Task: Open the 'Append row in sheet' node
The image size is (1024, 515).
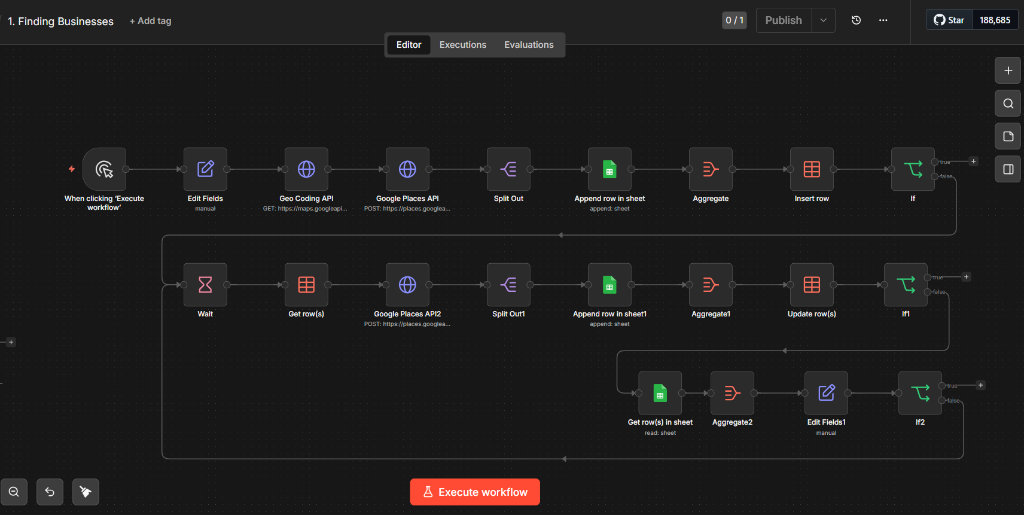Action: [610, 169]
